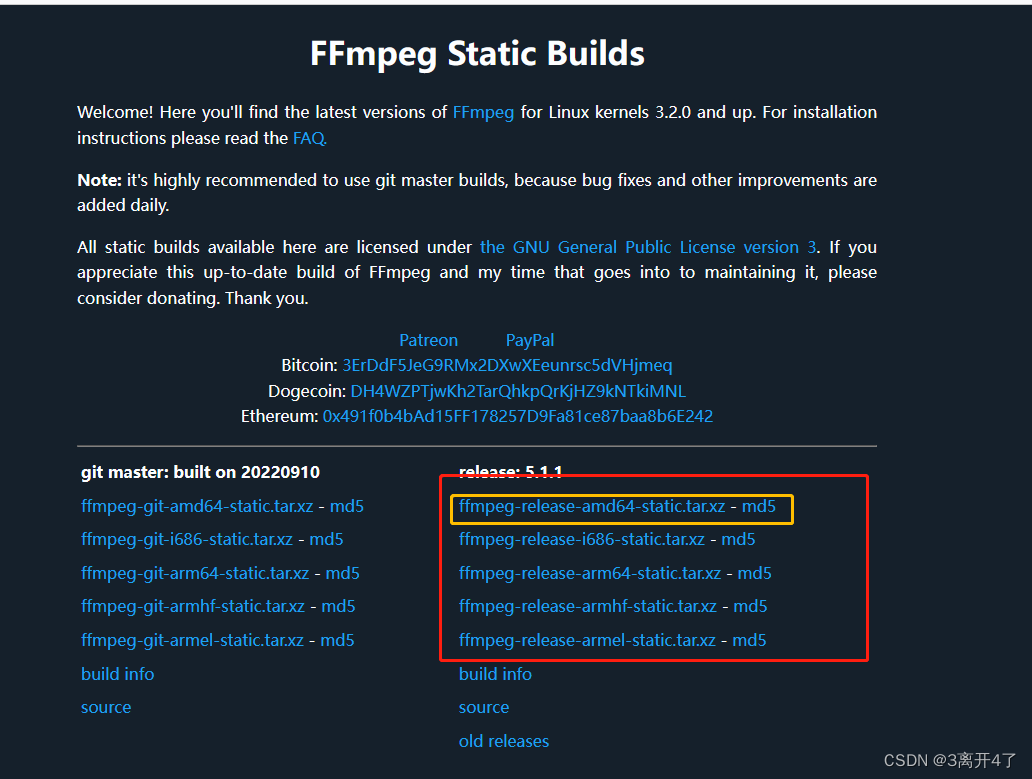Open the Patreon donation page
Screen dimensions: 1032x779
tap(428, 339)
